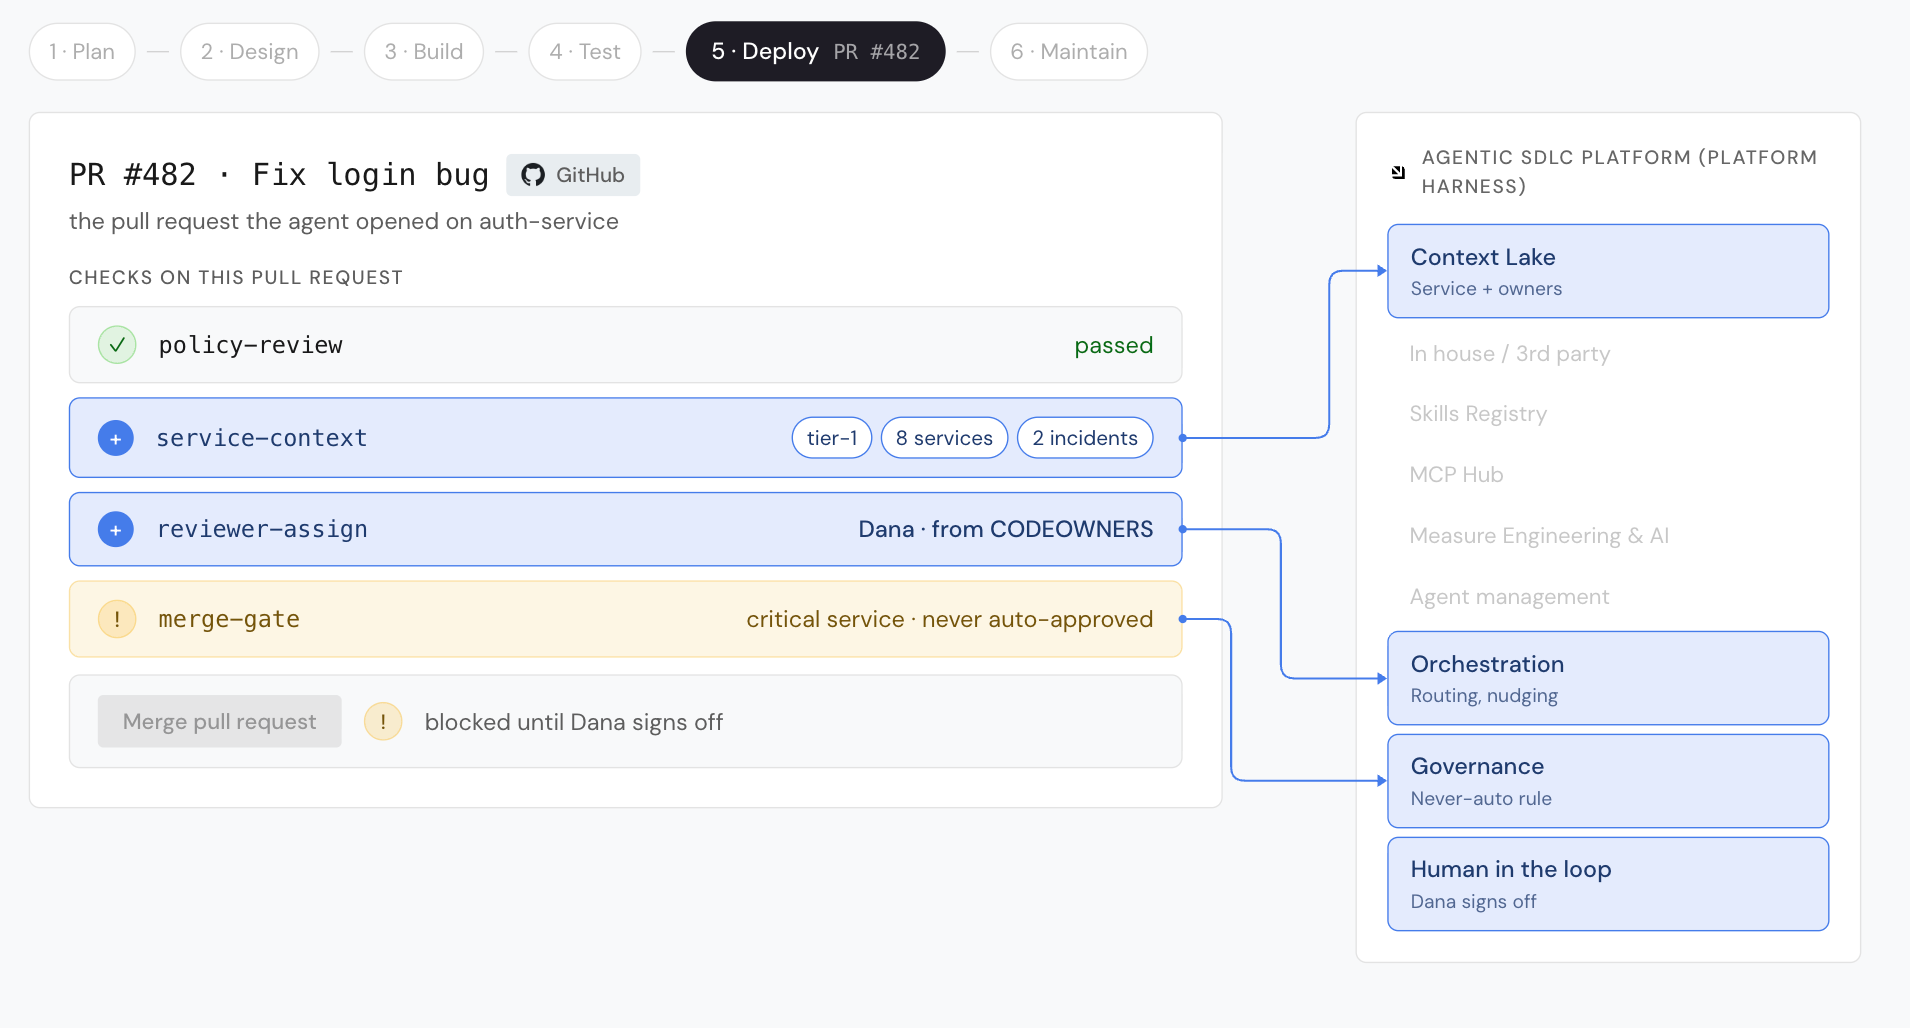The image size is (1910, 1028).
Task: Click the passed status text
Action: click(x=1114, y=345)
